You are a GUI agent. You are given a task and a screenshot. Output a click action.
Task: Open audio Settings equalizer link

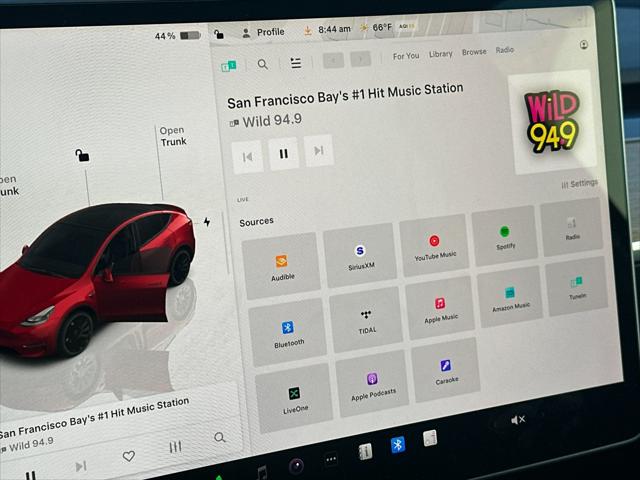point(580,184)
